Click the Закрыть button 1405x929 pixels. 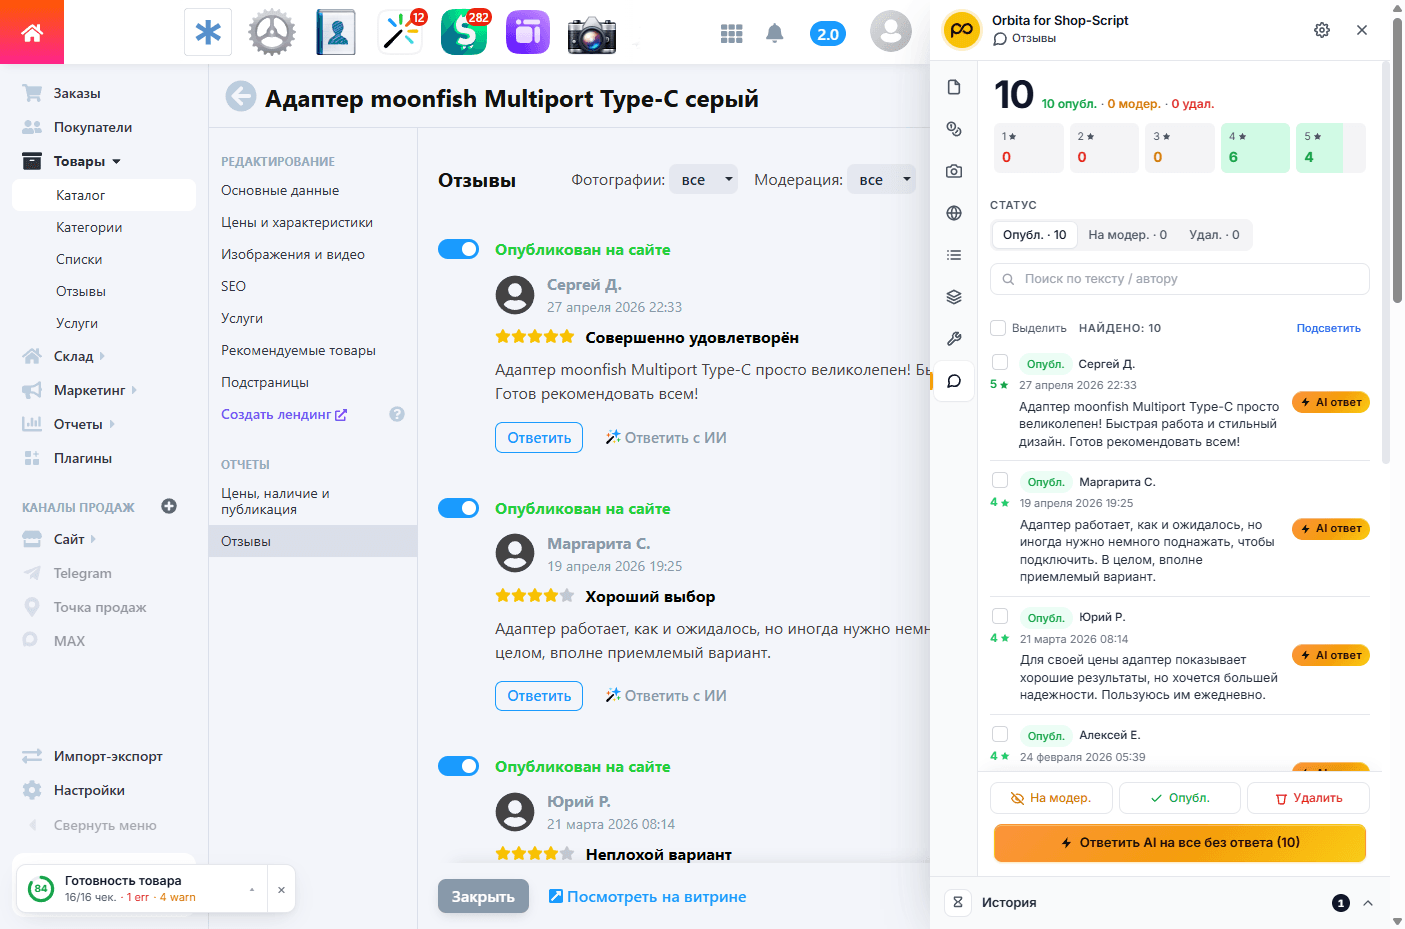click(483, 897)
